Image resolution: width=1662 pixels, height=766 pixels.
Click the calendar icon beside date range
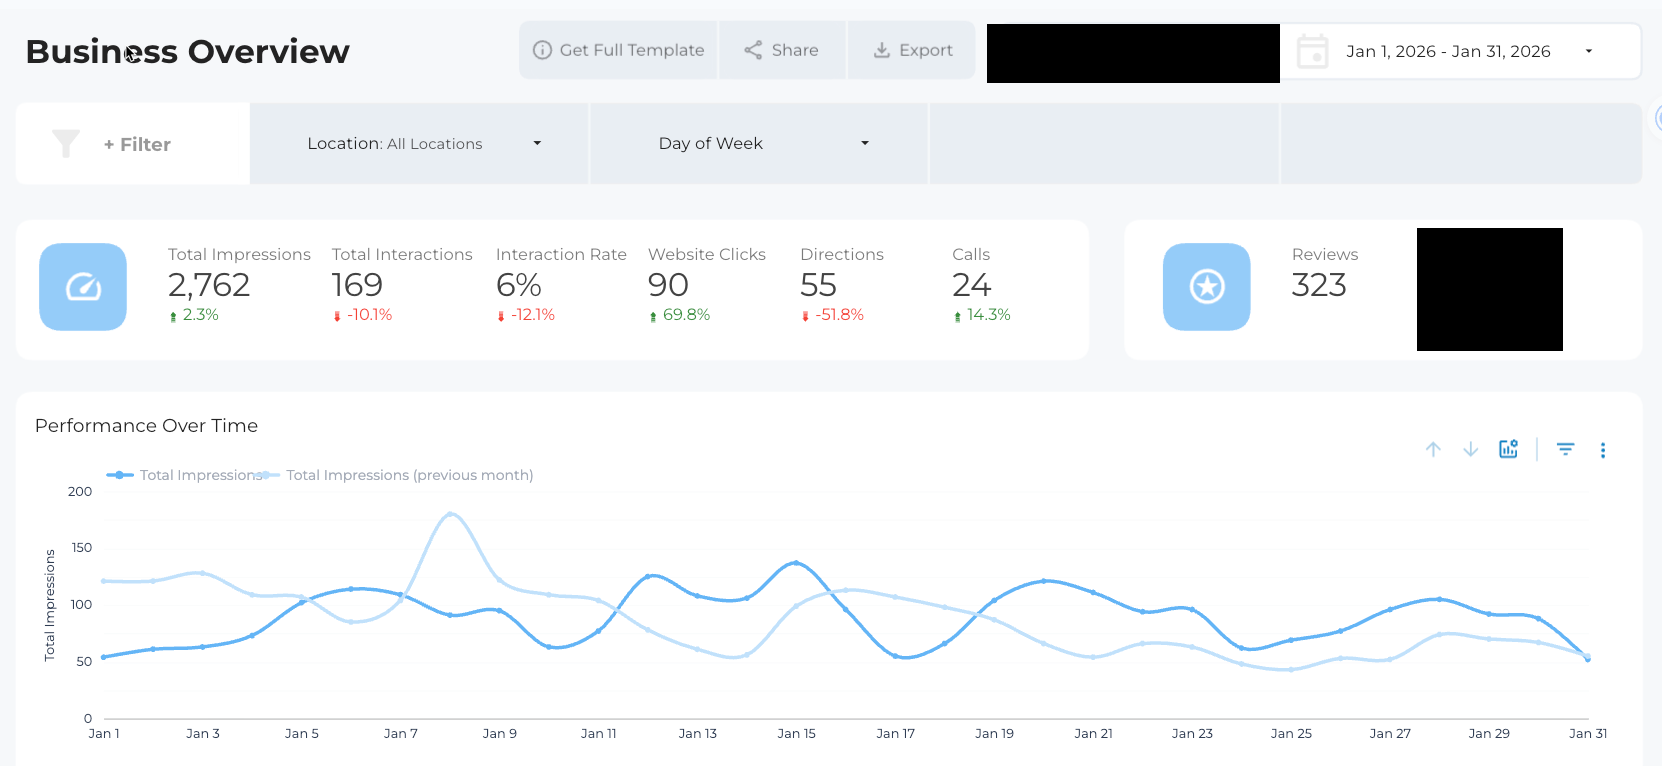coord(1312,51)
